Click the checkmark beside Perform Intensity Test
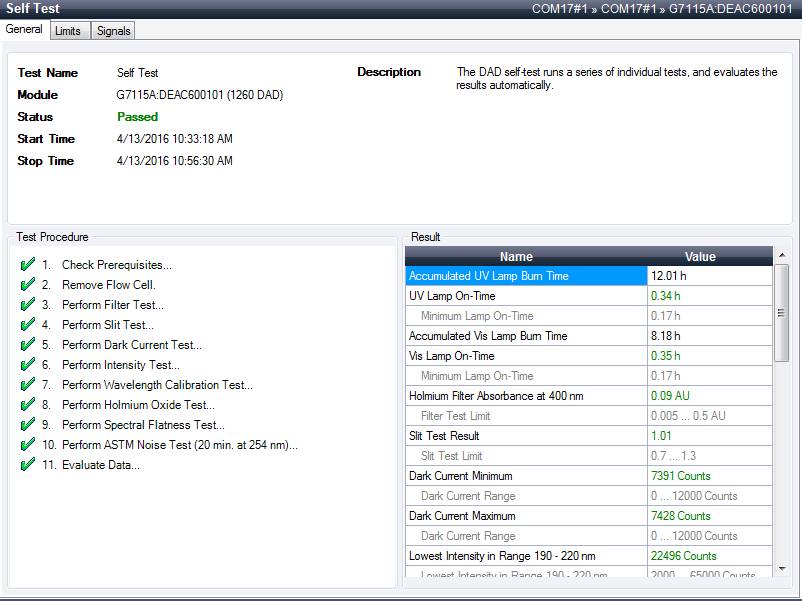The height and width of the screenshot is (601, 802). click(x=27, y=365)
